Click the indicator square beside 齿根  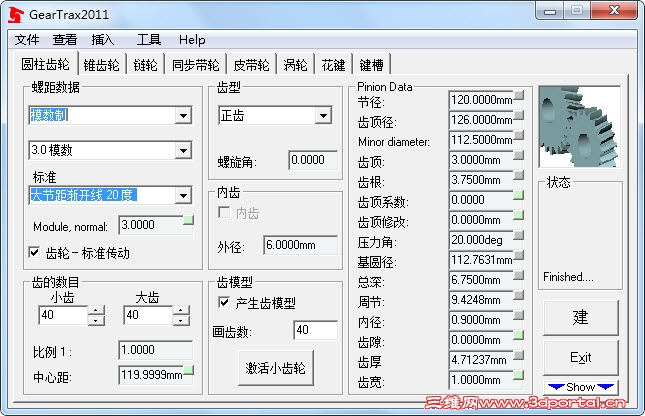click(x=519, y=175)
